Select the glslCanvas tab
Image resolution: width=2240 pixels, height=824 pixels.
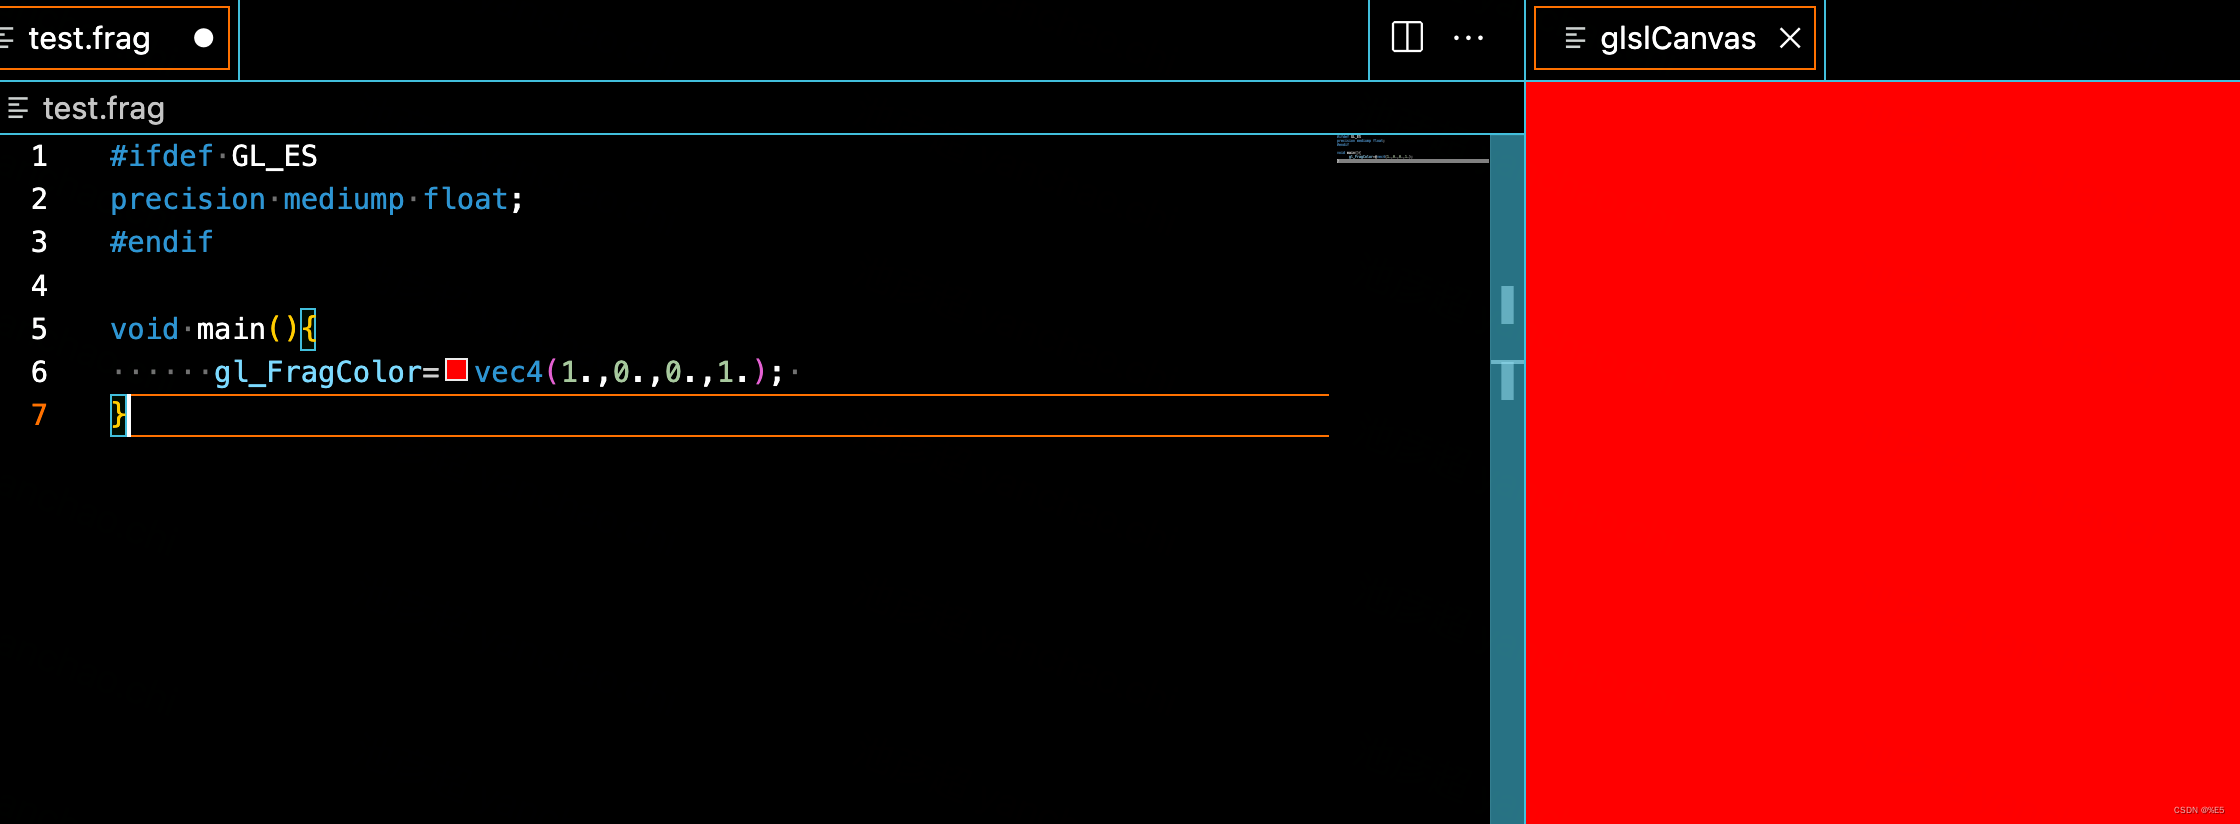1677,38
